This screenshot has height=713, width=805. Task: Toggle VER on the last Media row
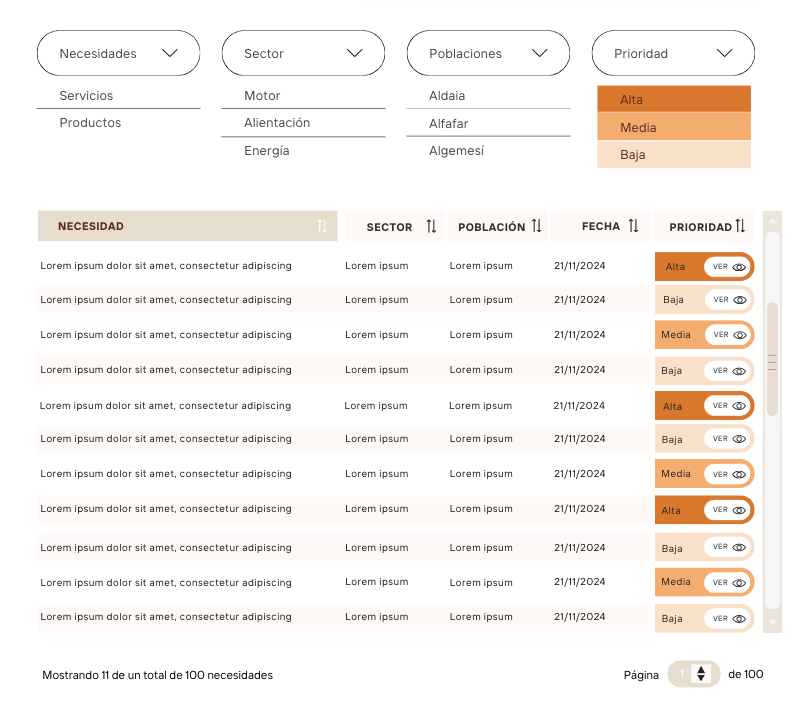(x=728, y=583)
